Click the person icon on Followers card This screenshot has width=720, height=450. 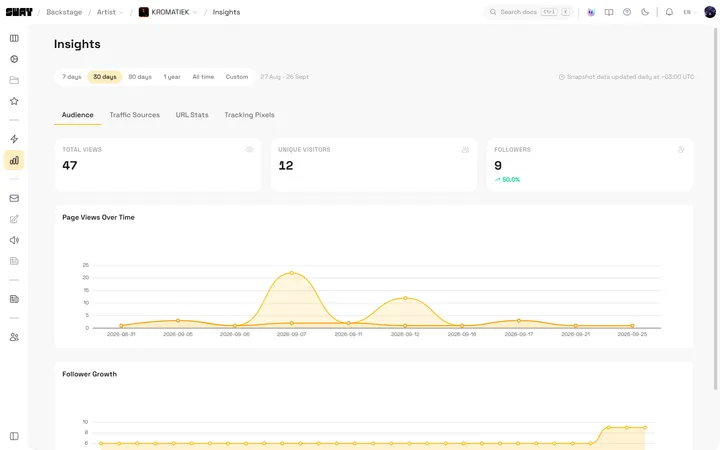click(681, 150)
